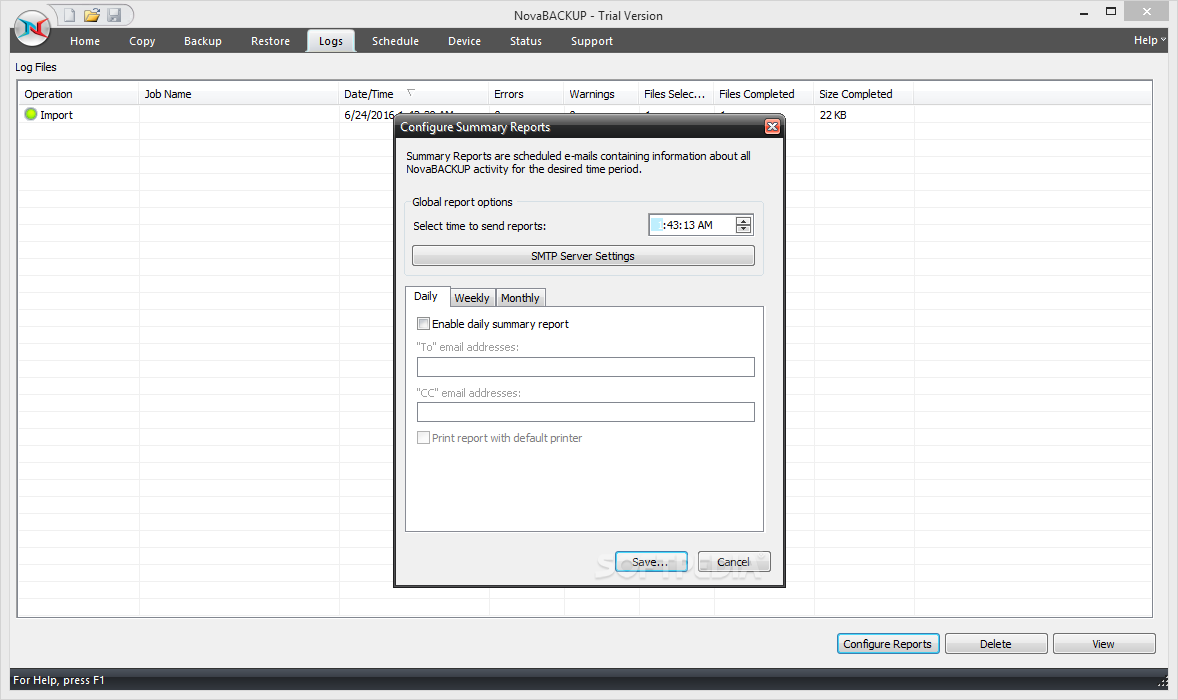Click the sort arrow on the Date/Time column
The width and height of the screenshot is (1178, 700).
pyautogui.click(x=410, y=92)
